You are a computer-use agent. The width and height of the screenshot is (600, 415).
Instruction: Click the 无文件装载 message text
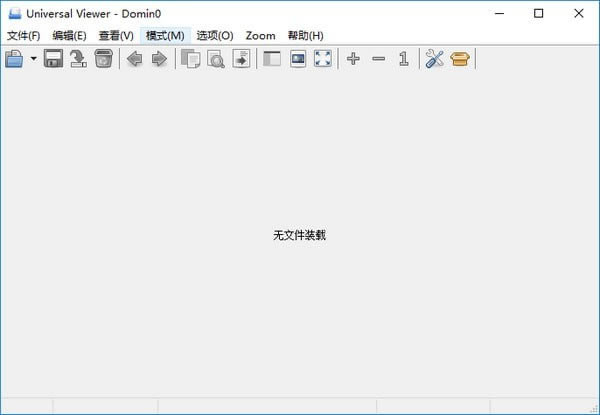[x=299, y=235]
